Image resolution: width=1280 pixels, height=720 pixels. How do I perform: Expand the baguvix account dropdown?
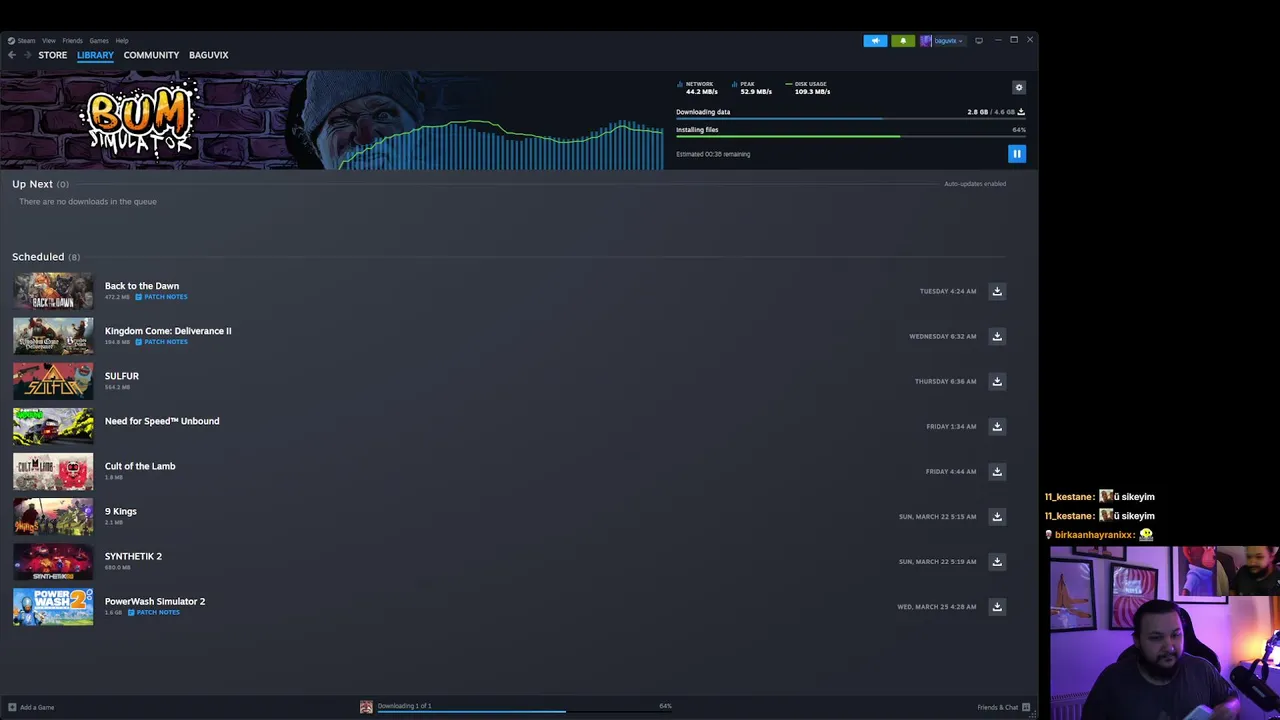click(x=942, y=41)
